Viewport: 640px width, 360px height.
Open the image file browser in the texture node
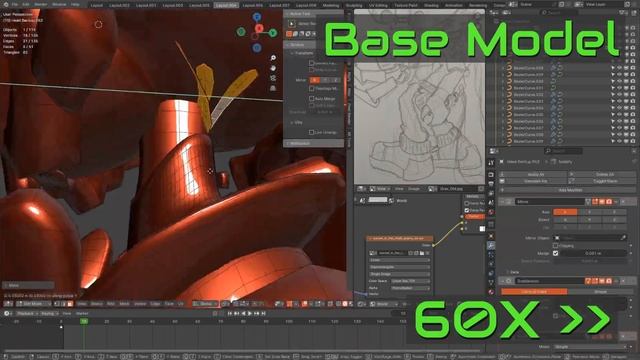(422, 253)
